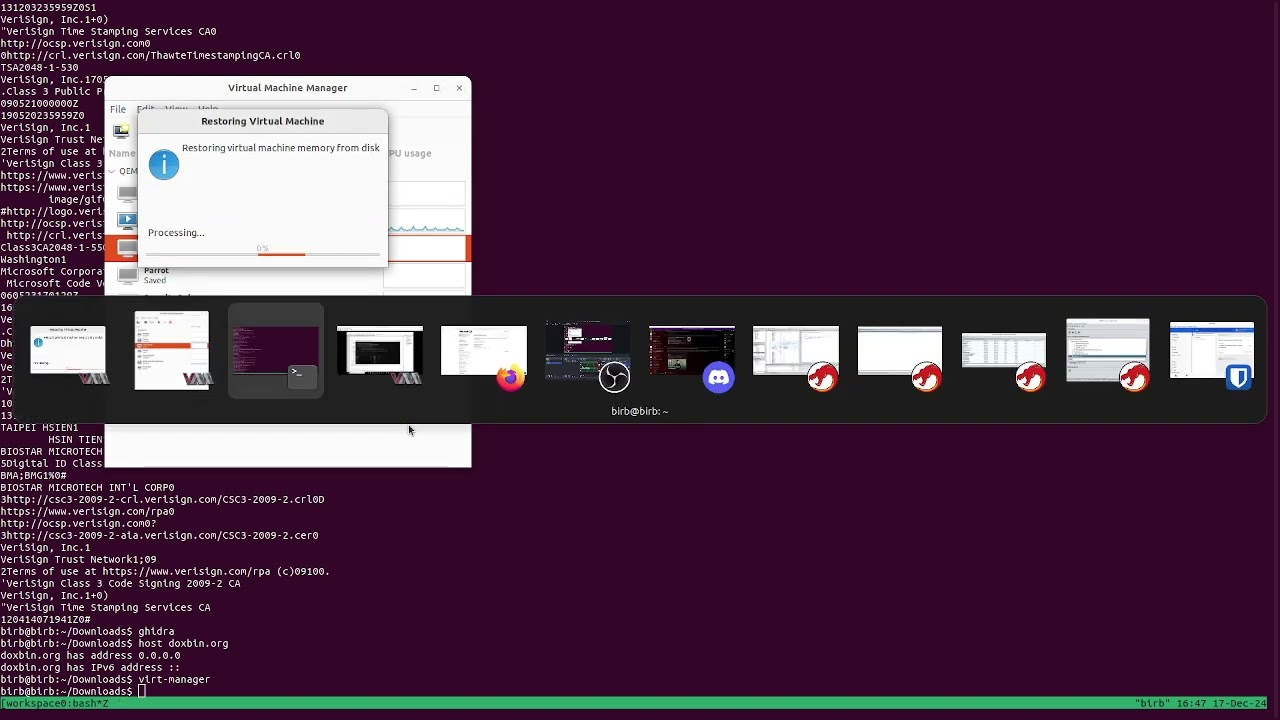Image resolution: width=1280 pixels, height=720 pixels.
Task: Click the monitor icon of highlighted VM row
Action: [127, 247]
